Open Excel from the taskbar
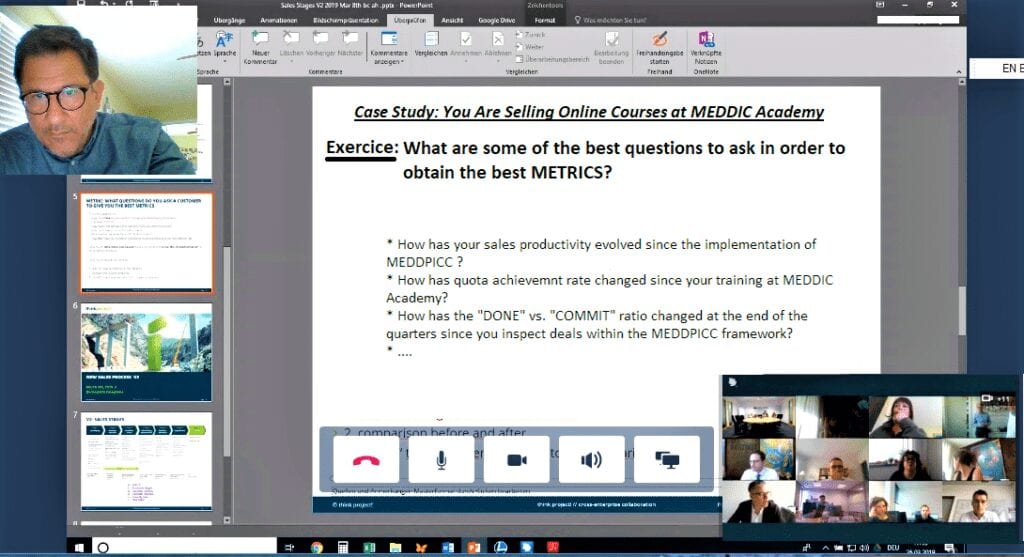This screenshot has height=557, width=1024. coord(368,547)
